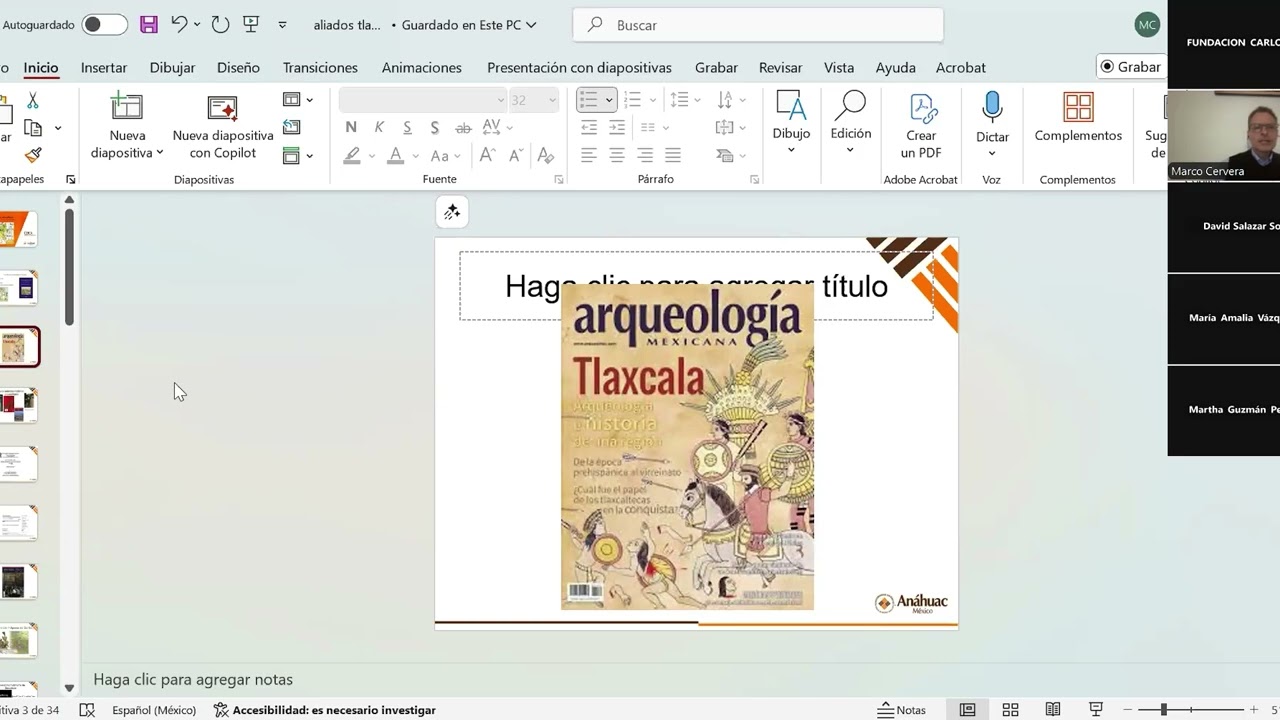Click the Cut scissors icon

pyautogui.click(x=32, y=100)
